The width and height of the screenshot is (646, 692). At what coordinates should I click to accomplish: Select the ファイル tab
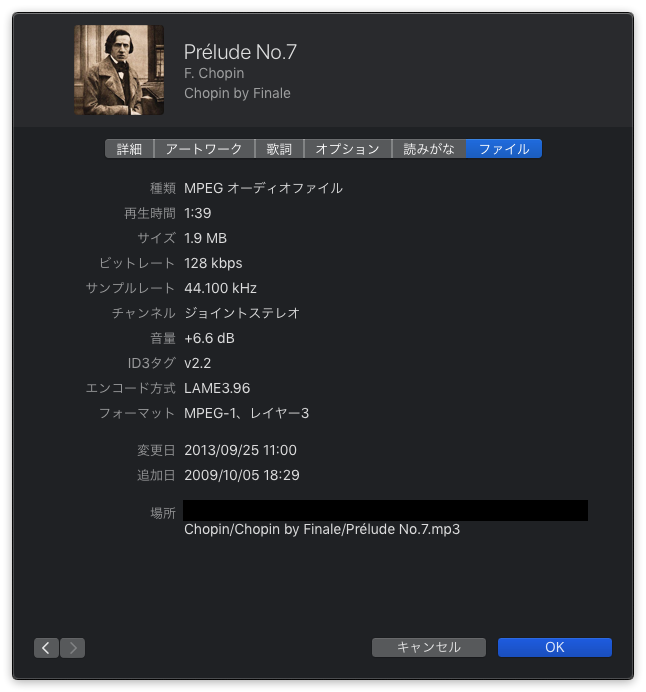coord(504,149)
